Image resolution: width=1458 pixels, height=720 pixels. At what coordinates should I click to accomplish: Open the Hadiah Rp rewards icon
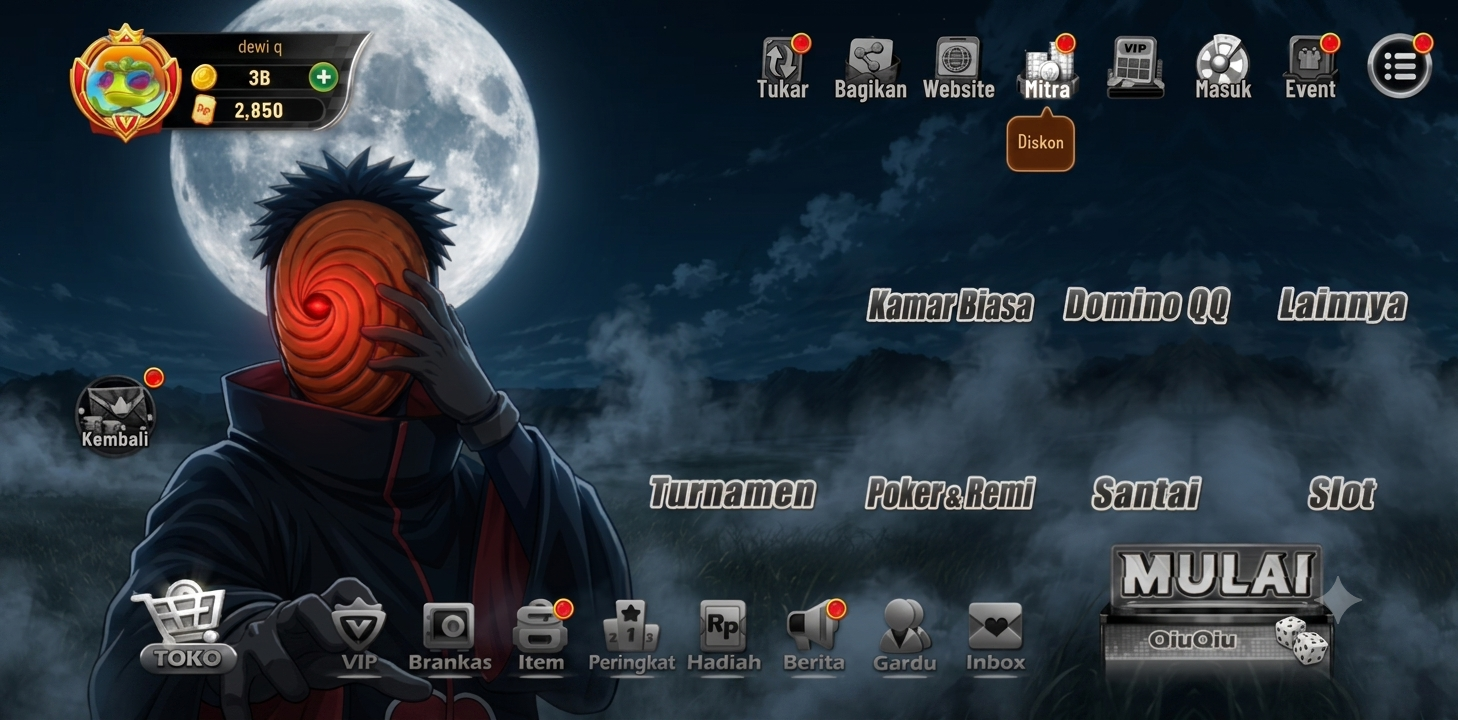tap(723, 637)
